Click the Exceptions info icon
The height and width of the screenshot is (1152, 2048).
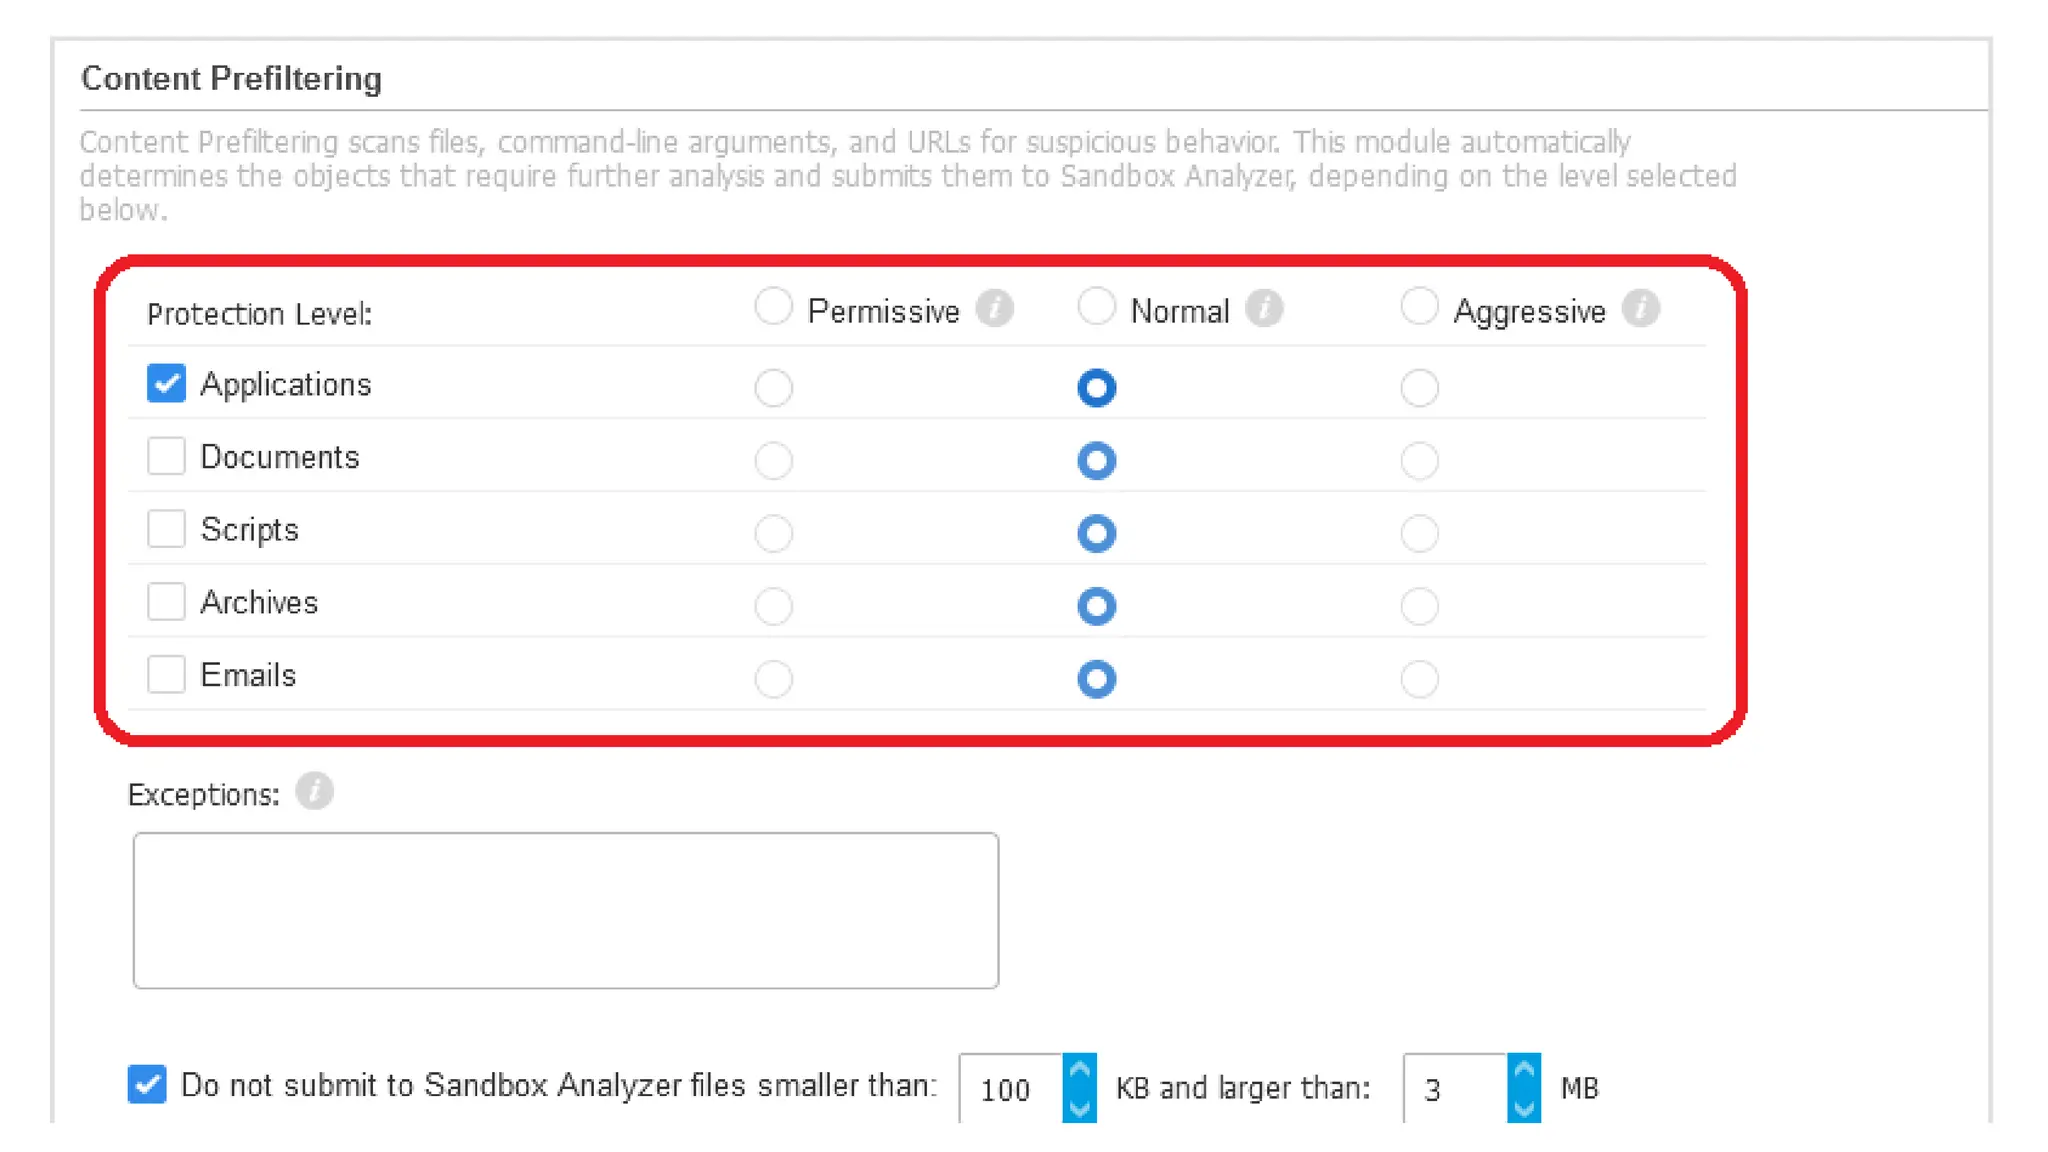pos(314,792)
